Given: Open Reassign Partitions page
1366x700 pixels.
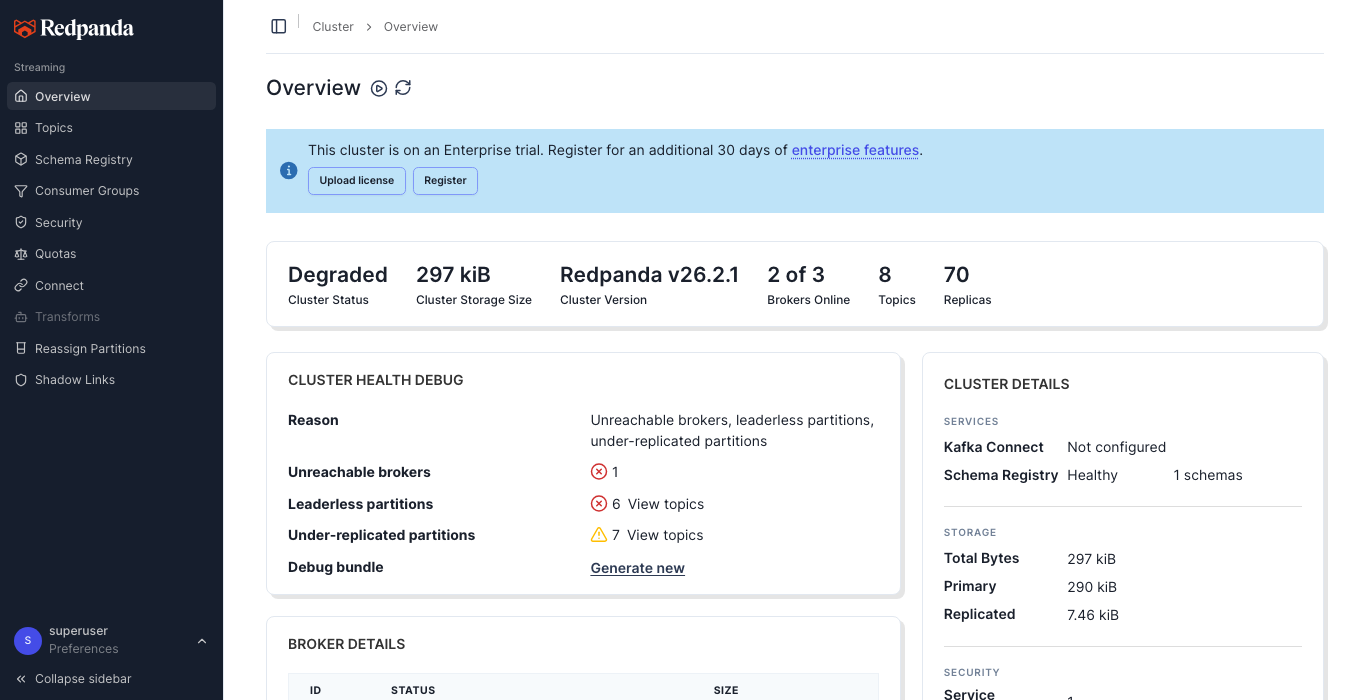Looking at the screenshot, I should [111, 349].
